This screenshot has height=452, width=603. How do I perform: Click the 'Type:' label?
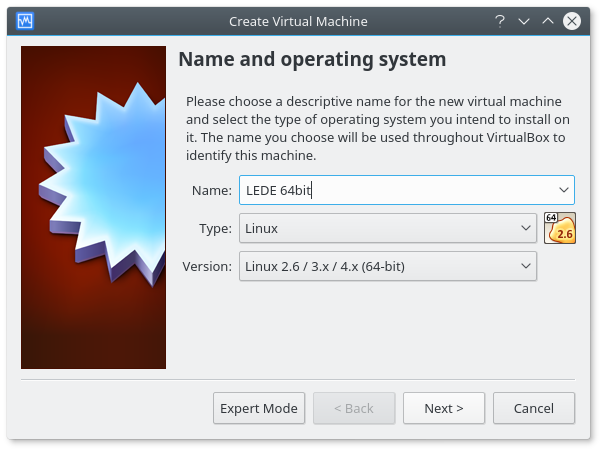click(x=215, y=229)
